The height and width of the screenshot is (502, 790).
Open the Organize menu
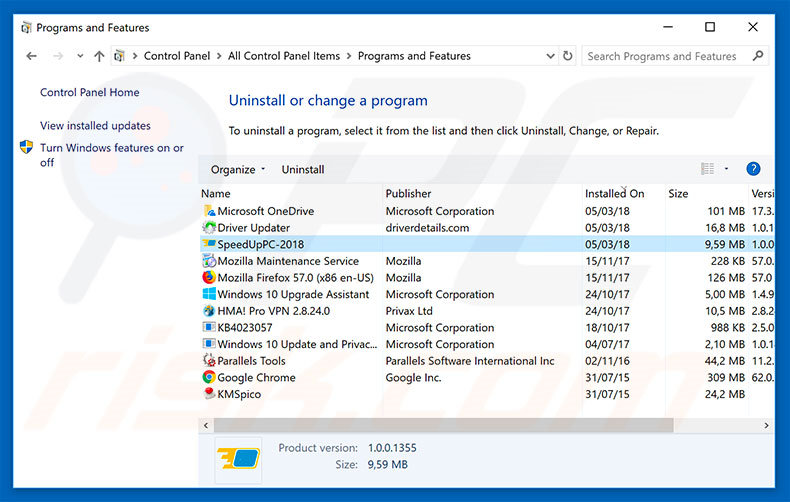pyautogui.click(x=237, y=169)
